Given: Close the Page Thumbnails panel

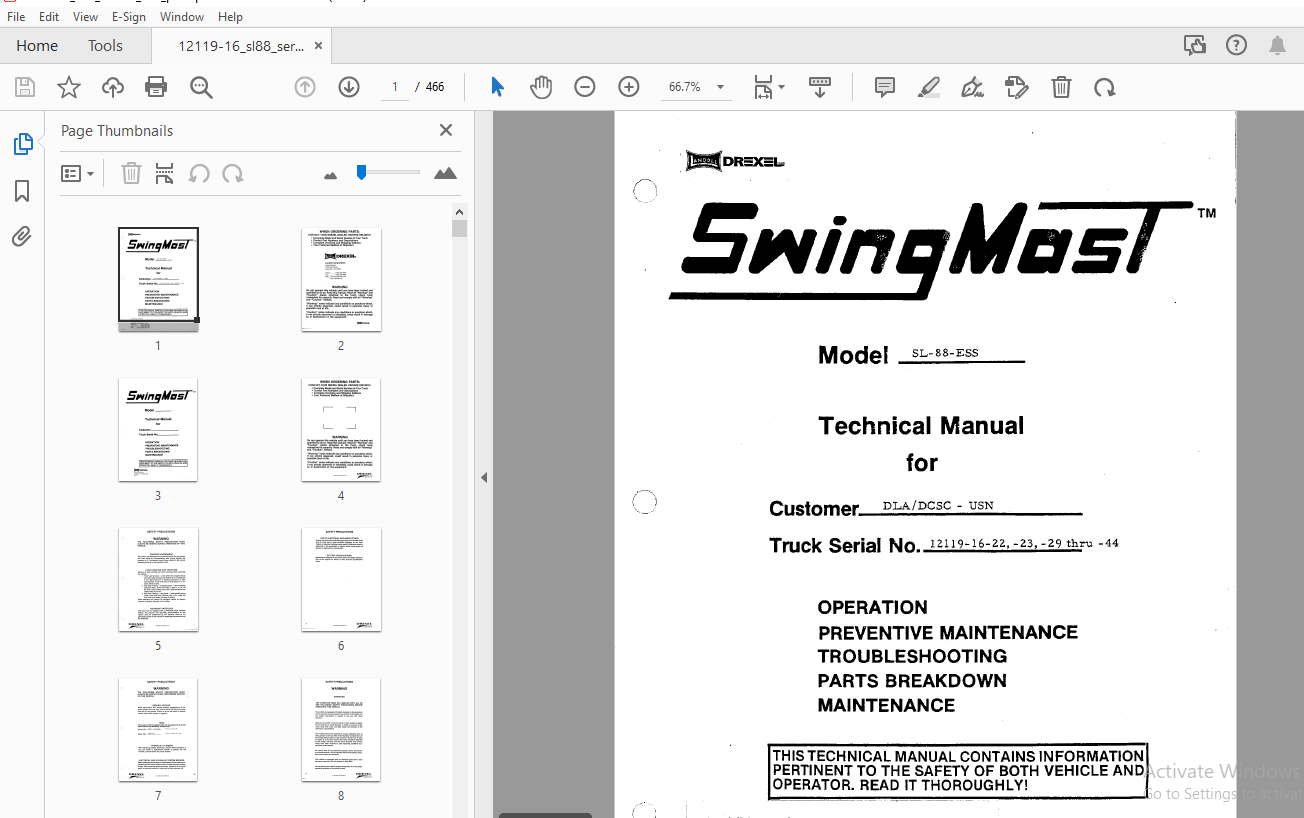Looking at the screenshot, I should pos(446,130).
